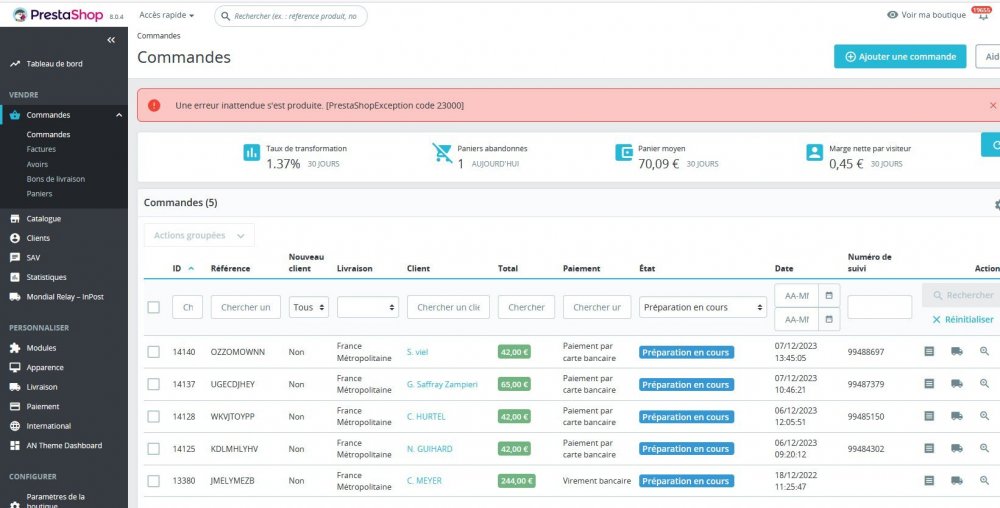Click the abandoned carts icon
1000x508 pixels.
442,153
